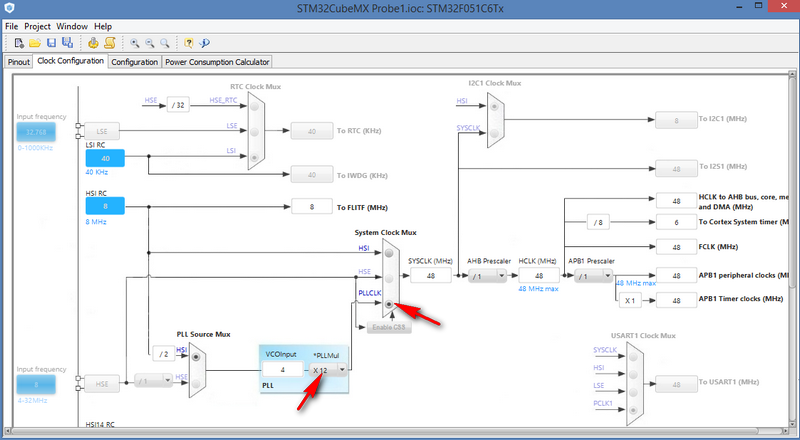The height and width of the screenshot is (440, 800).
Task: Select LSE in USART1 Clock Mux
Action: pyautogui.click(x=634, y=392)
